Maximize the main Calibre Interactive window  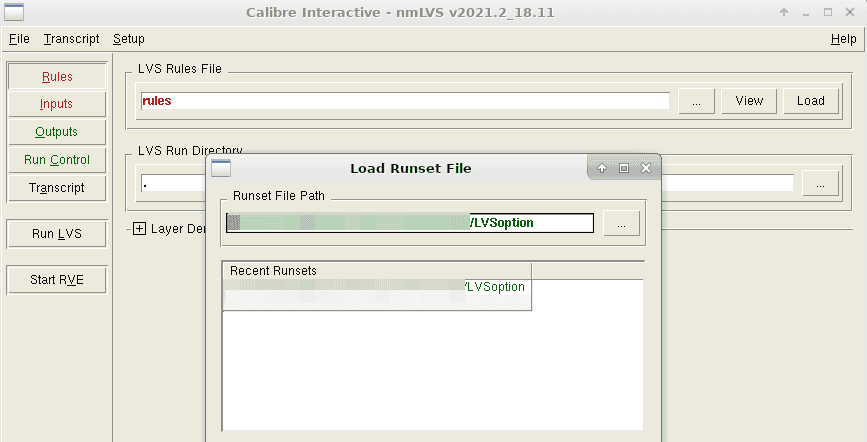(x=828, y=12)
